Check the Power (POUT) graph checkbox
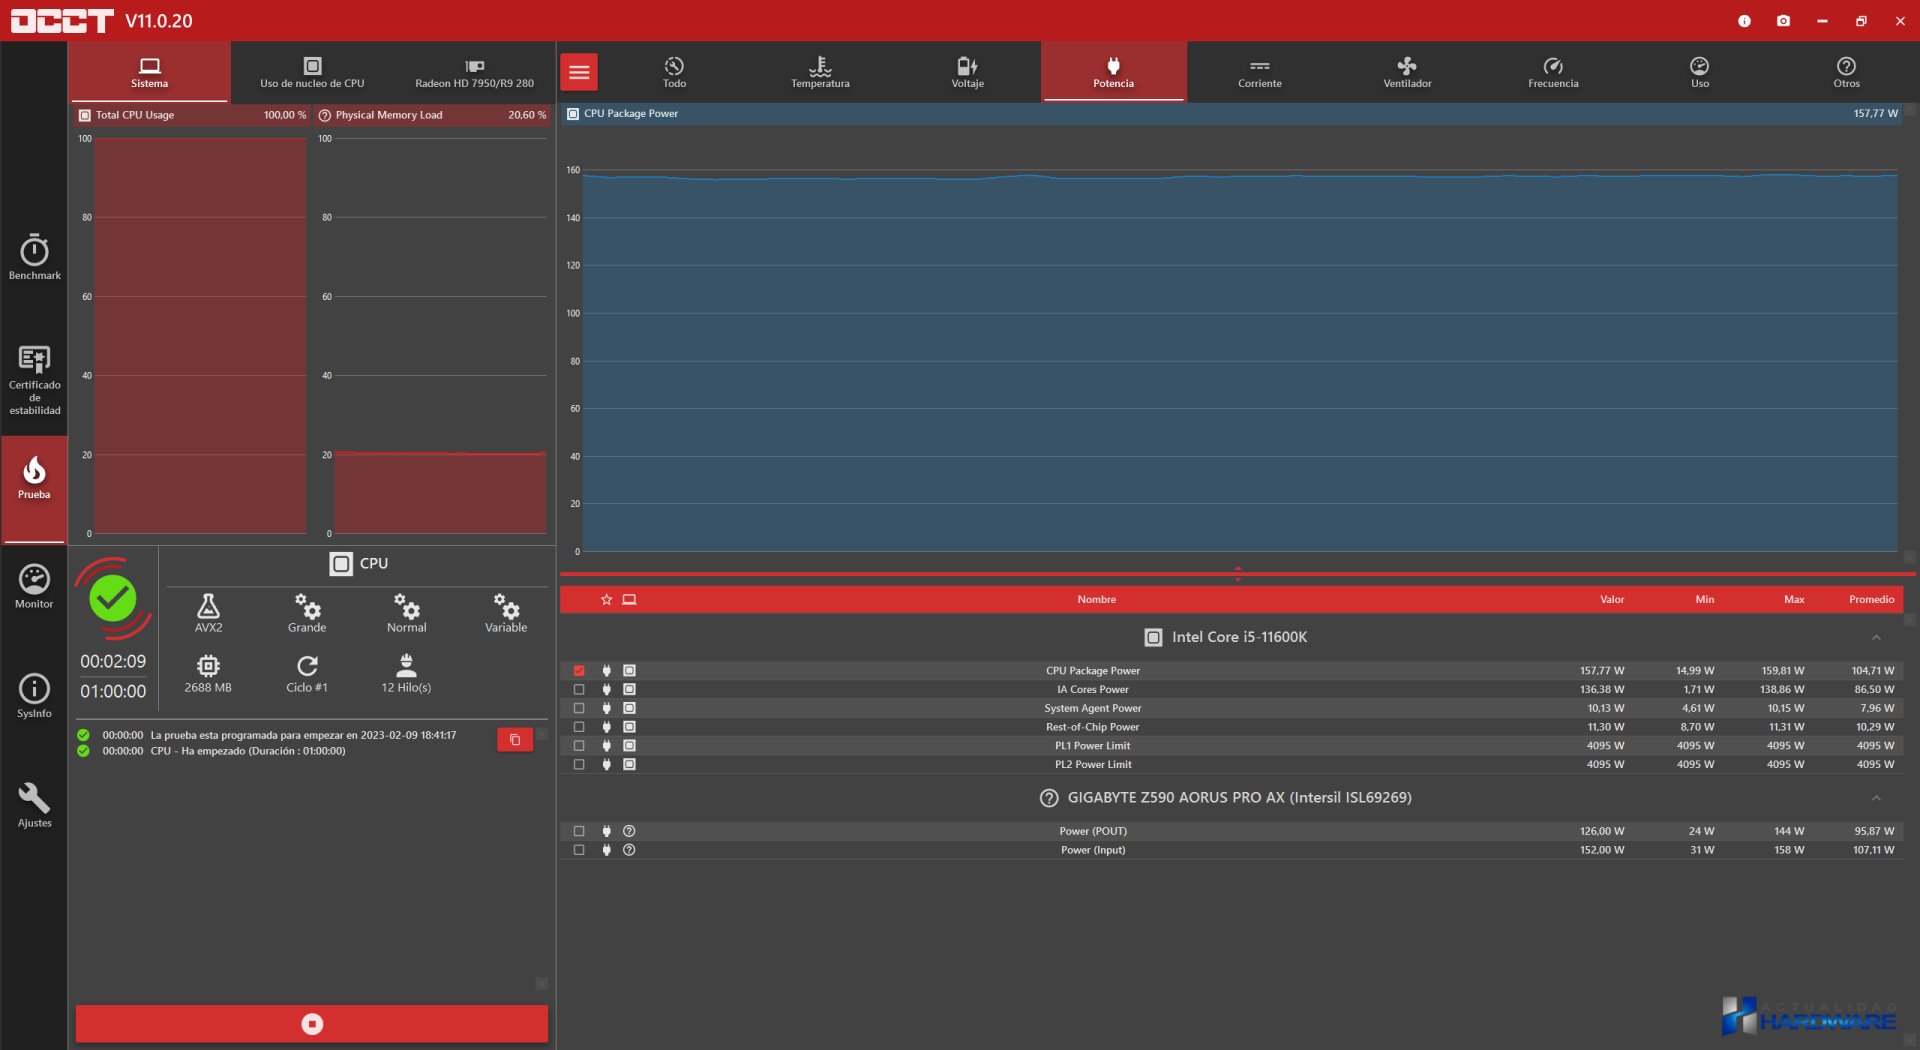This screenshot has width=1920, height=1050. coord(579,831)
